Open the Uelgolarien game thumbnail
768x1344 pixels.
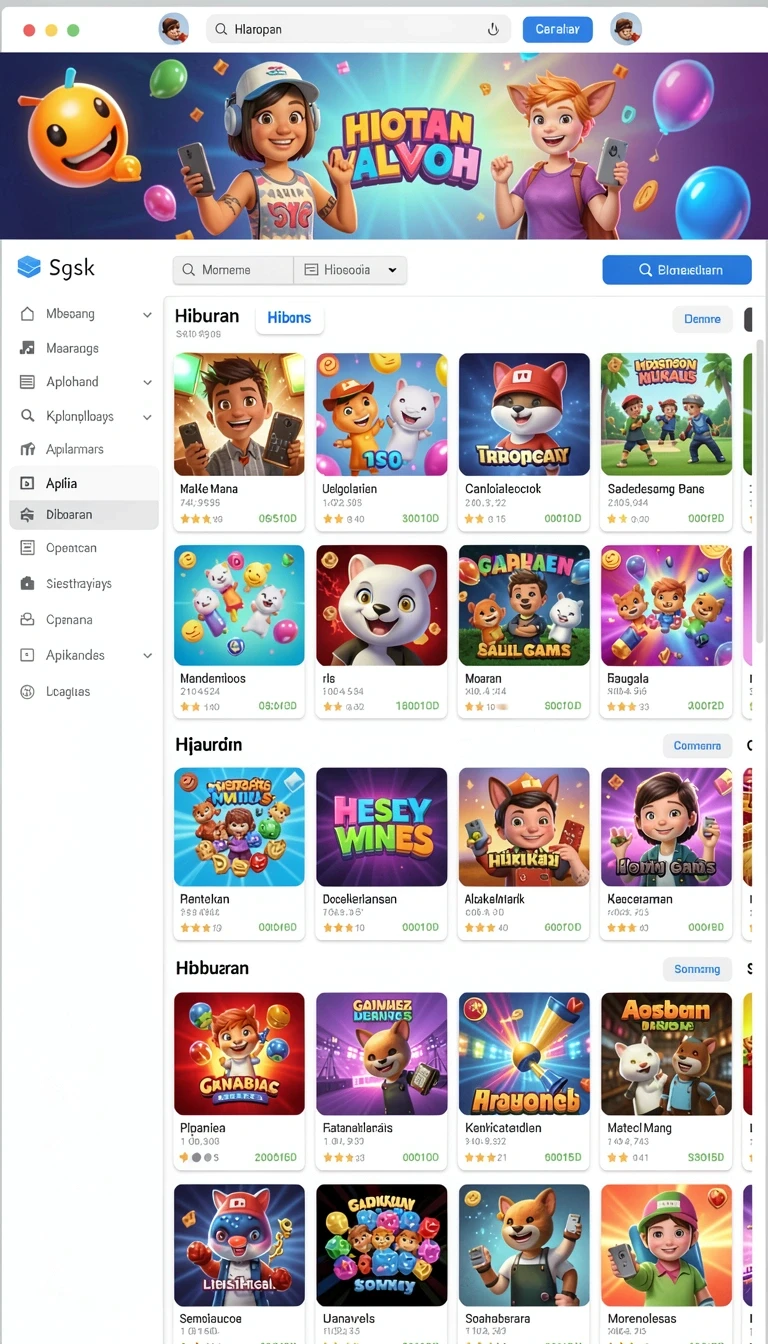pos(382,414)
